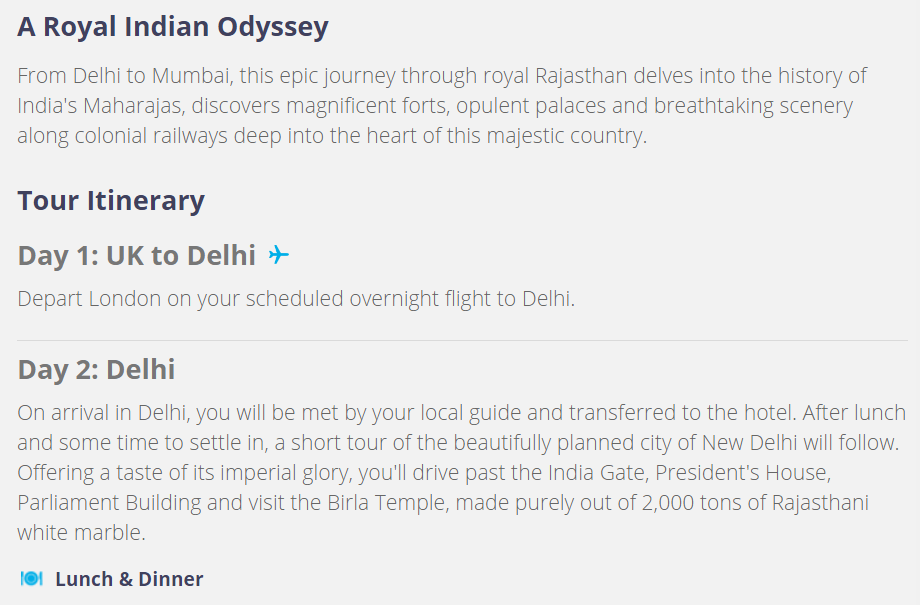Click the meal plate icon near Lunch & Dinner
Image resolution: width=920 pixels, height=605 pixels.
click(x=32, y=579)
